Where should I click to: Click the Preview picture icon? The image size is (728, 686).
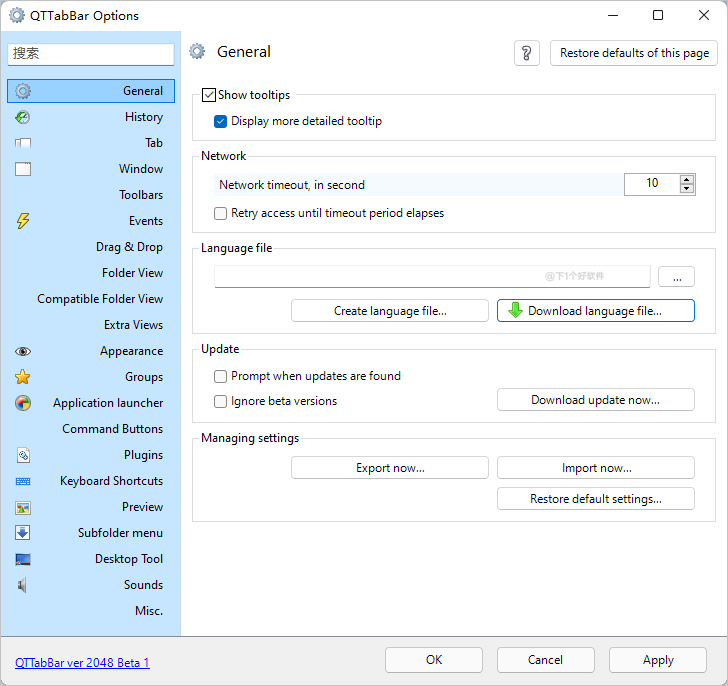[x=23, y=508]
